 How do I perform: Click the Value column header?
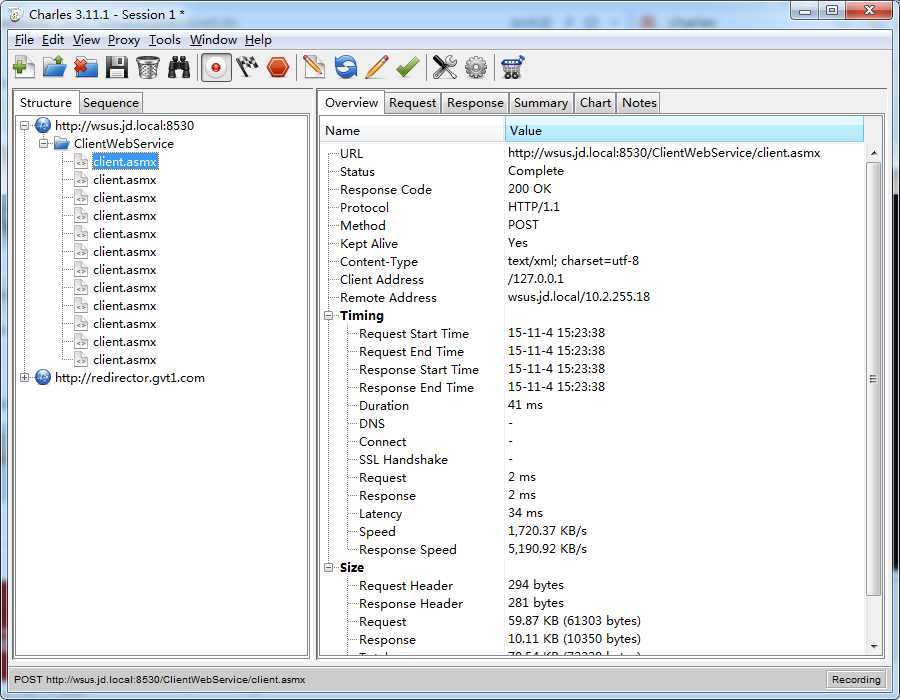coord(684,130)
